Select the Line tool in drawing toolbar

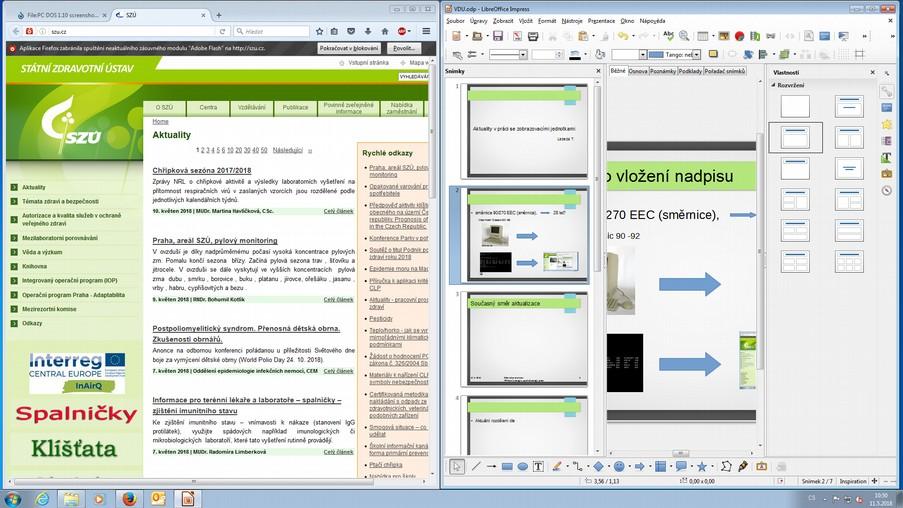tap(476, 467)
